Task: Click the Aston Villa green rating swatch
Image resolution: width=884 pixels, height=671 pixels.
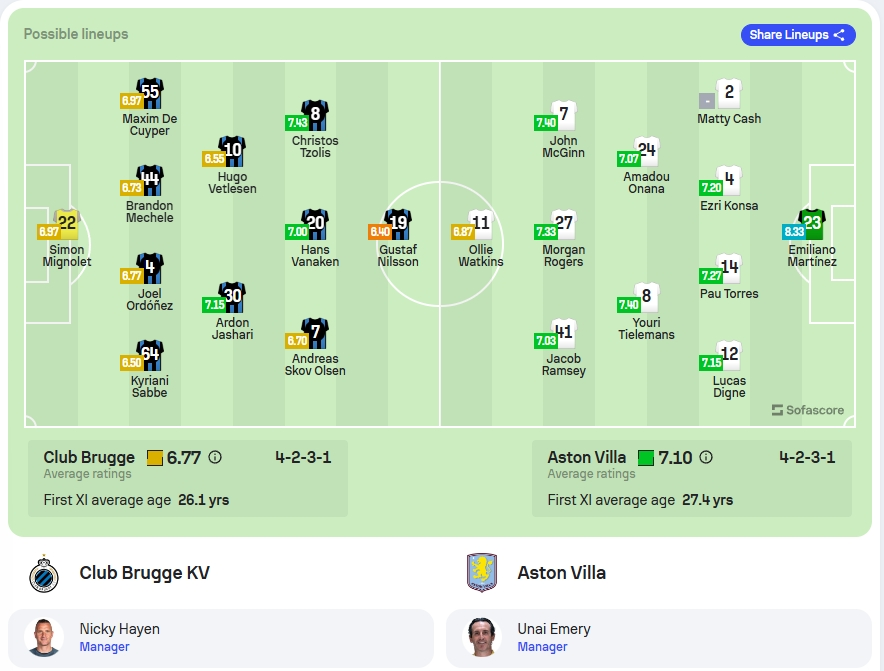Action: (646, 458)
